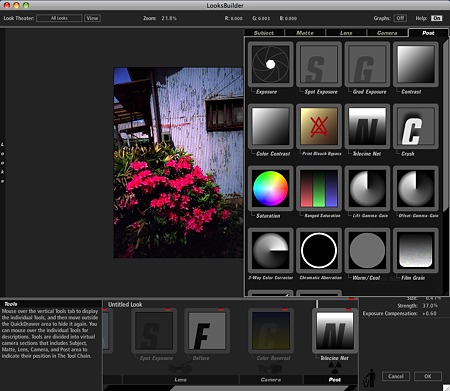Select the Film Grain tool
Viewport: 450px width, 391px height.
click(416, 250)
